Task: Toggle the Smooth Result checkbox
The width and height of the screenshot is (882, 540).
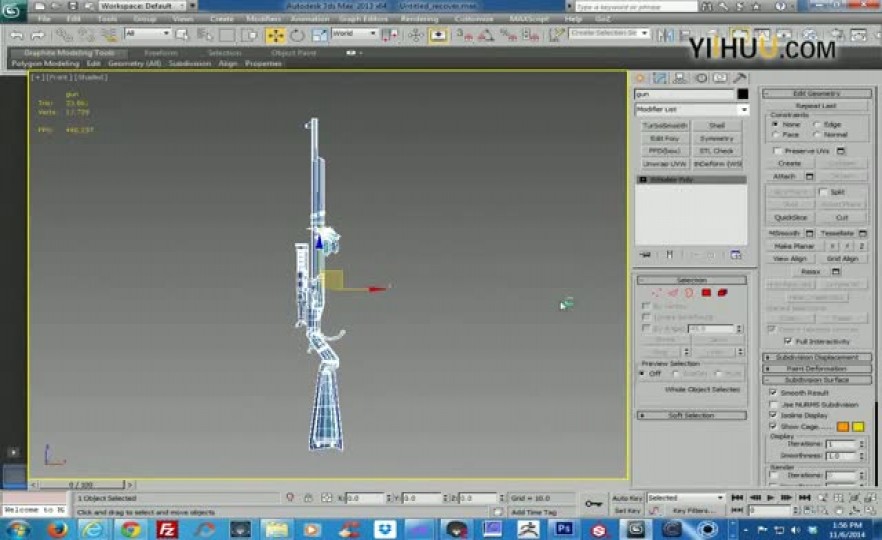Action: point(773,393)
